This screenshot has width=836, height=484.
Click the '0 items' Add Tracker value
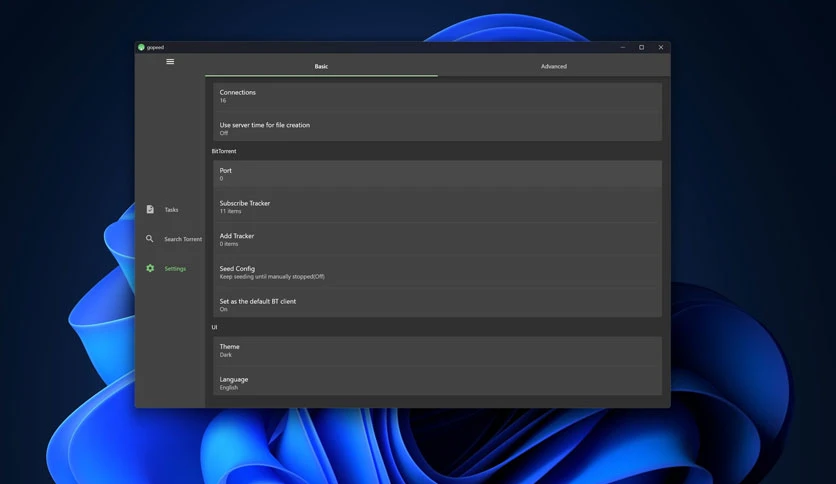tap(229, 244)
